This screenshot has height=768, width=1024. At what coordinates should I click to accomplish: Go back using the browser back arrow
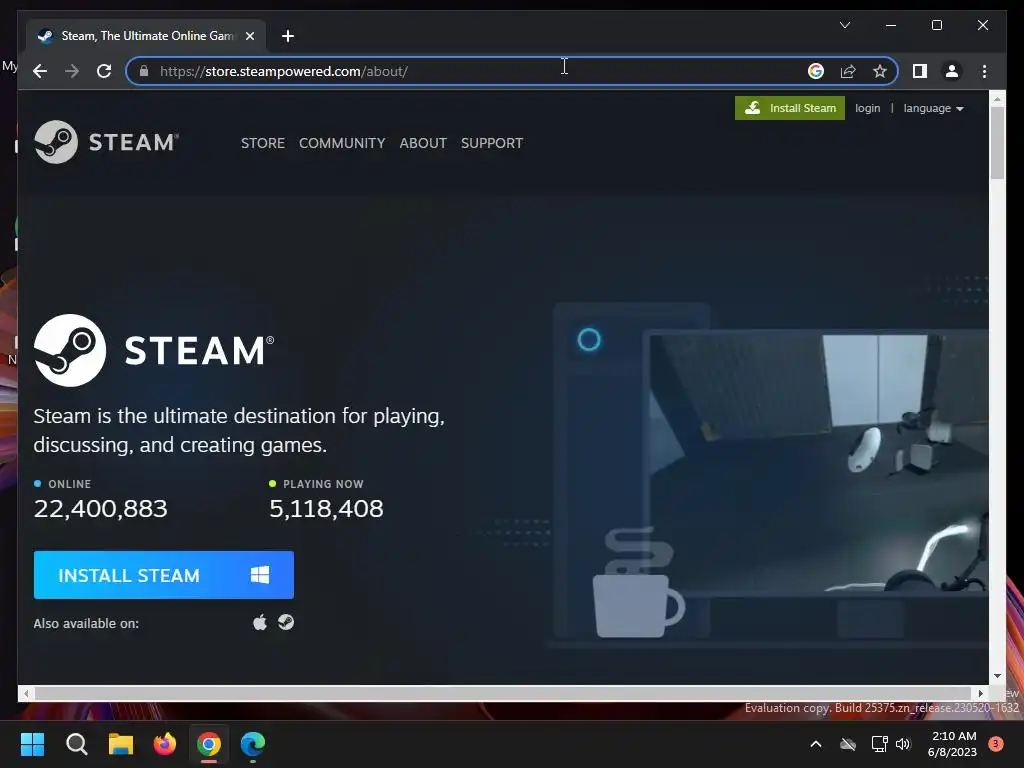click(40, 71)
